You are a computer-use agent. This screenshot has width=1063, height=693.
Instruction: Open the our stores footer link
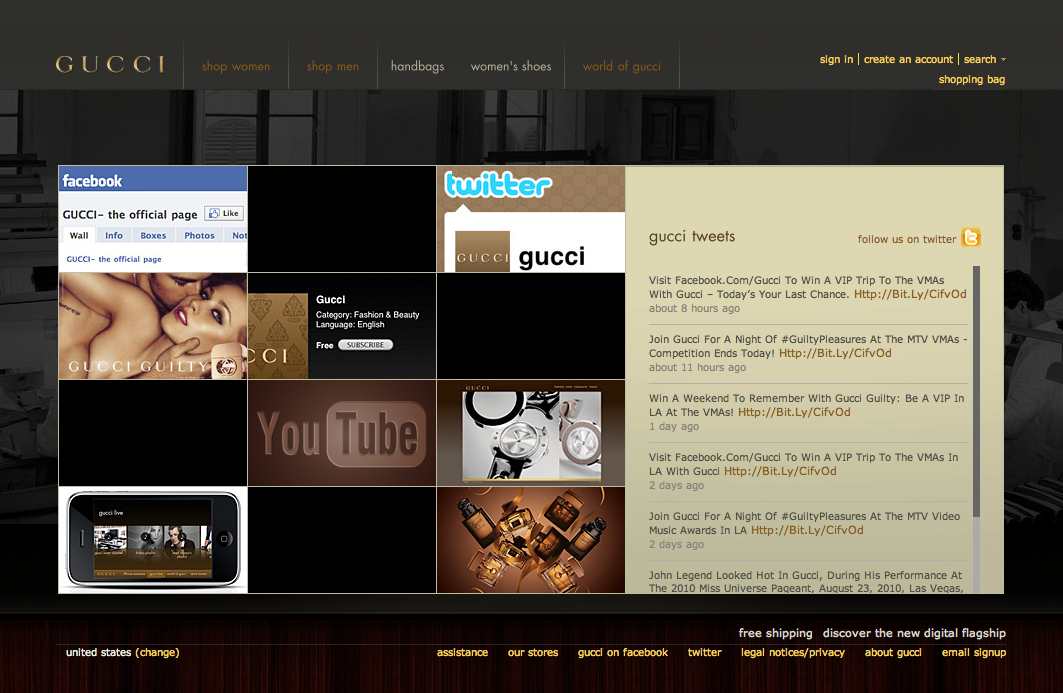533,652
